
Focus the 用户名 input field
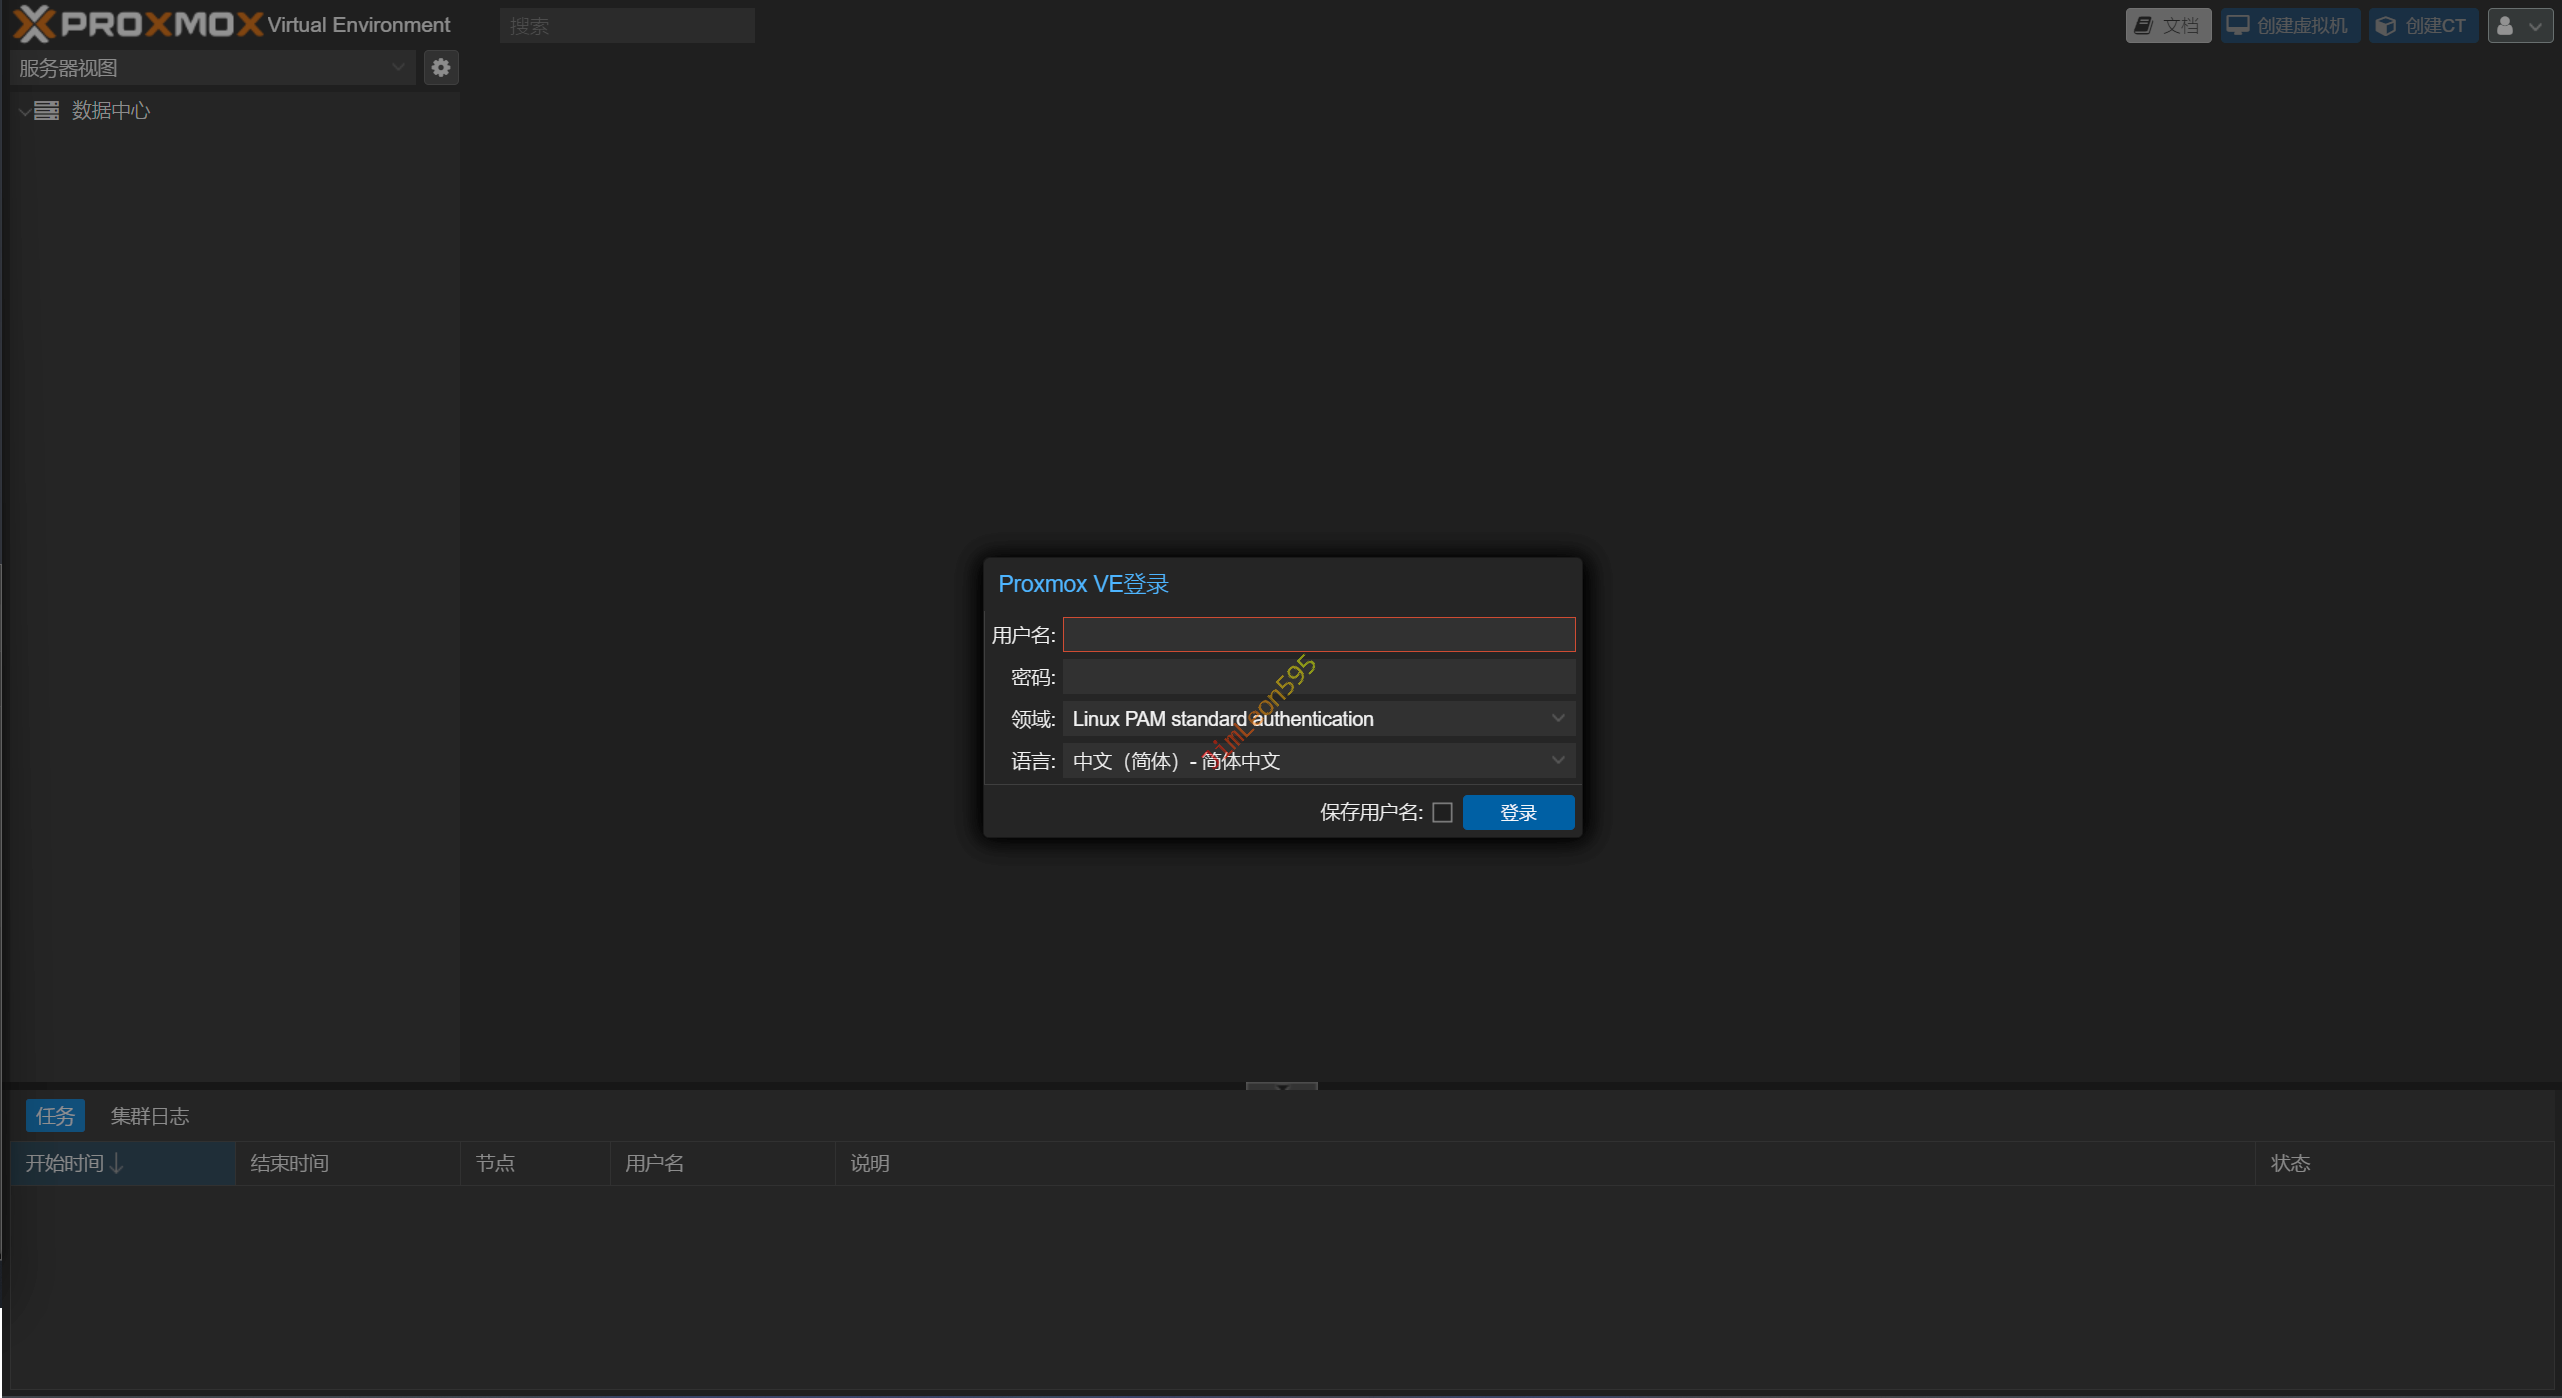coord(1318,634)
